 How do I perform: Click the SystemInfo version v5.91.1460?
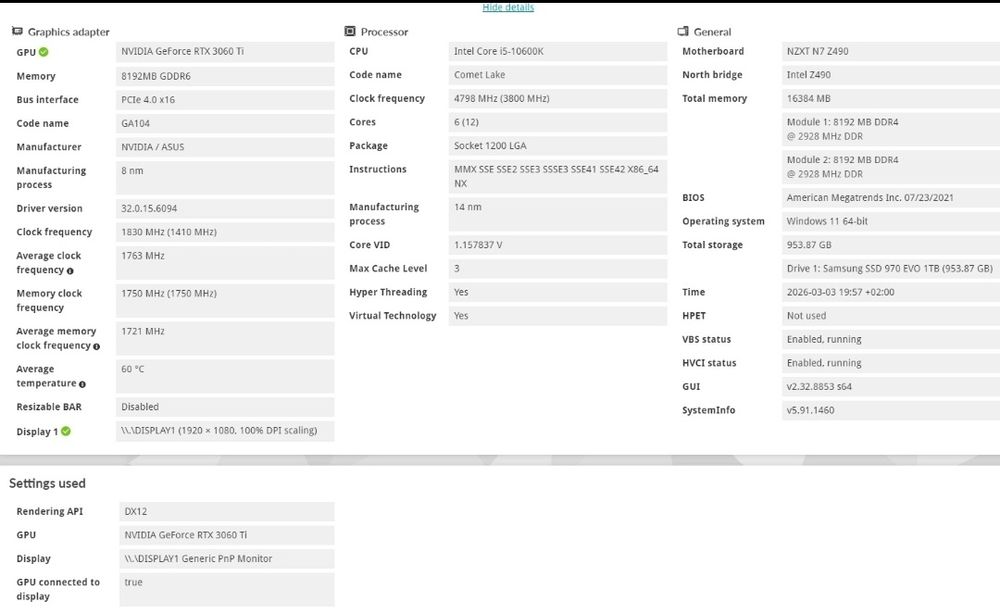pos(890,410)
